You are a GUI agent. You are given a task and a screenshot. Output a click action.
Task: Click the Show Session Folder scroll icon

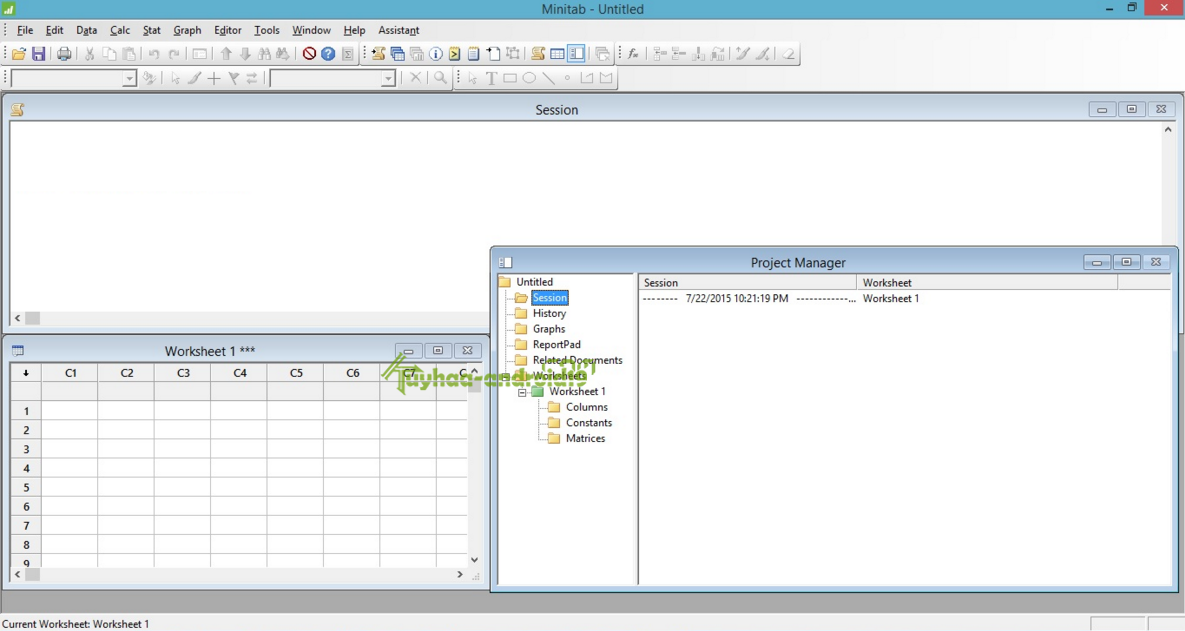[538, 54]
